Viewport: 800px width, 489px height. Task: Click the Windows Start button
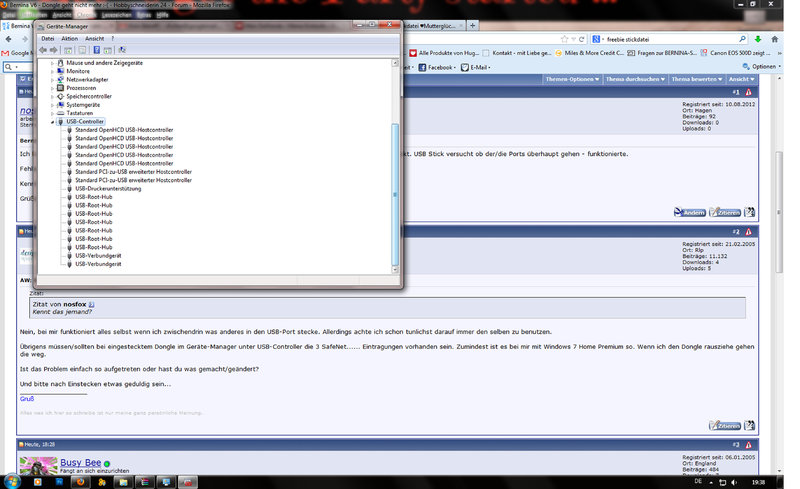coord(12,481)
